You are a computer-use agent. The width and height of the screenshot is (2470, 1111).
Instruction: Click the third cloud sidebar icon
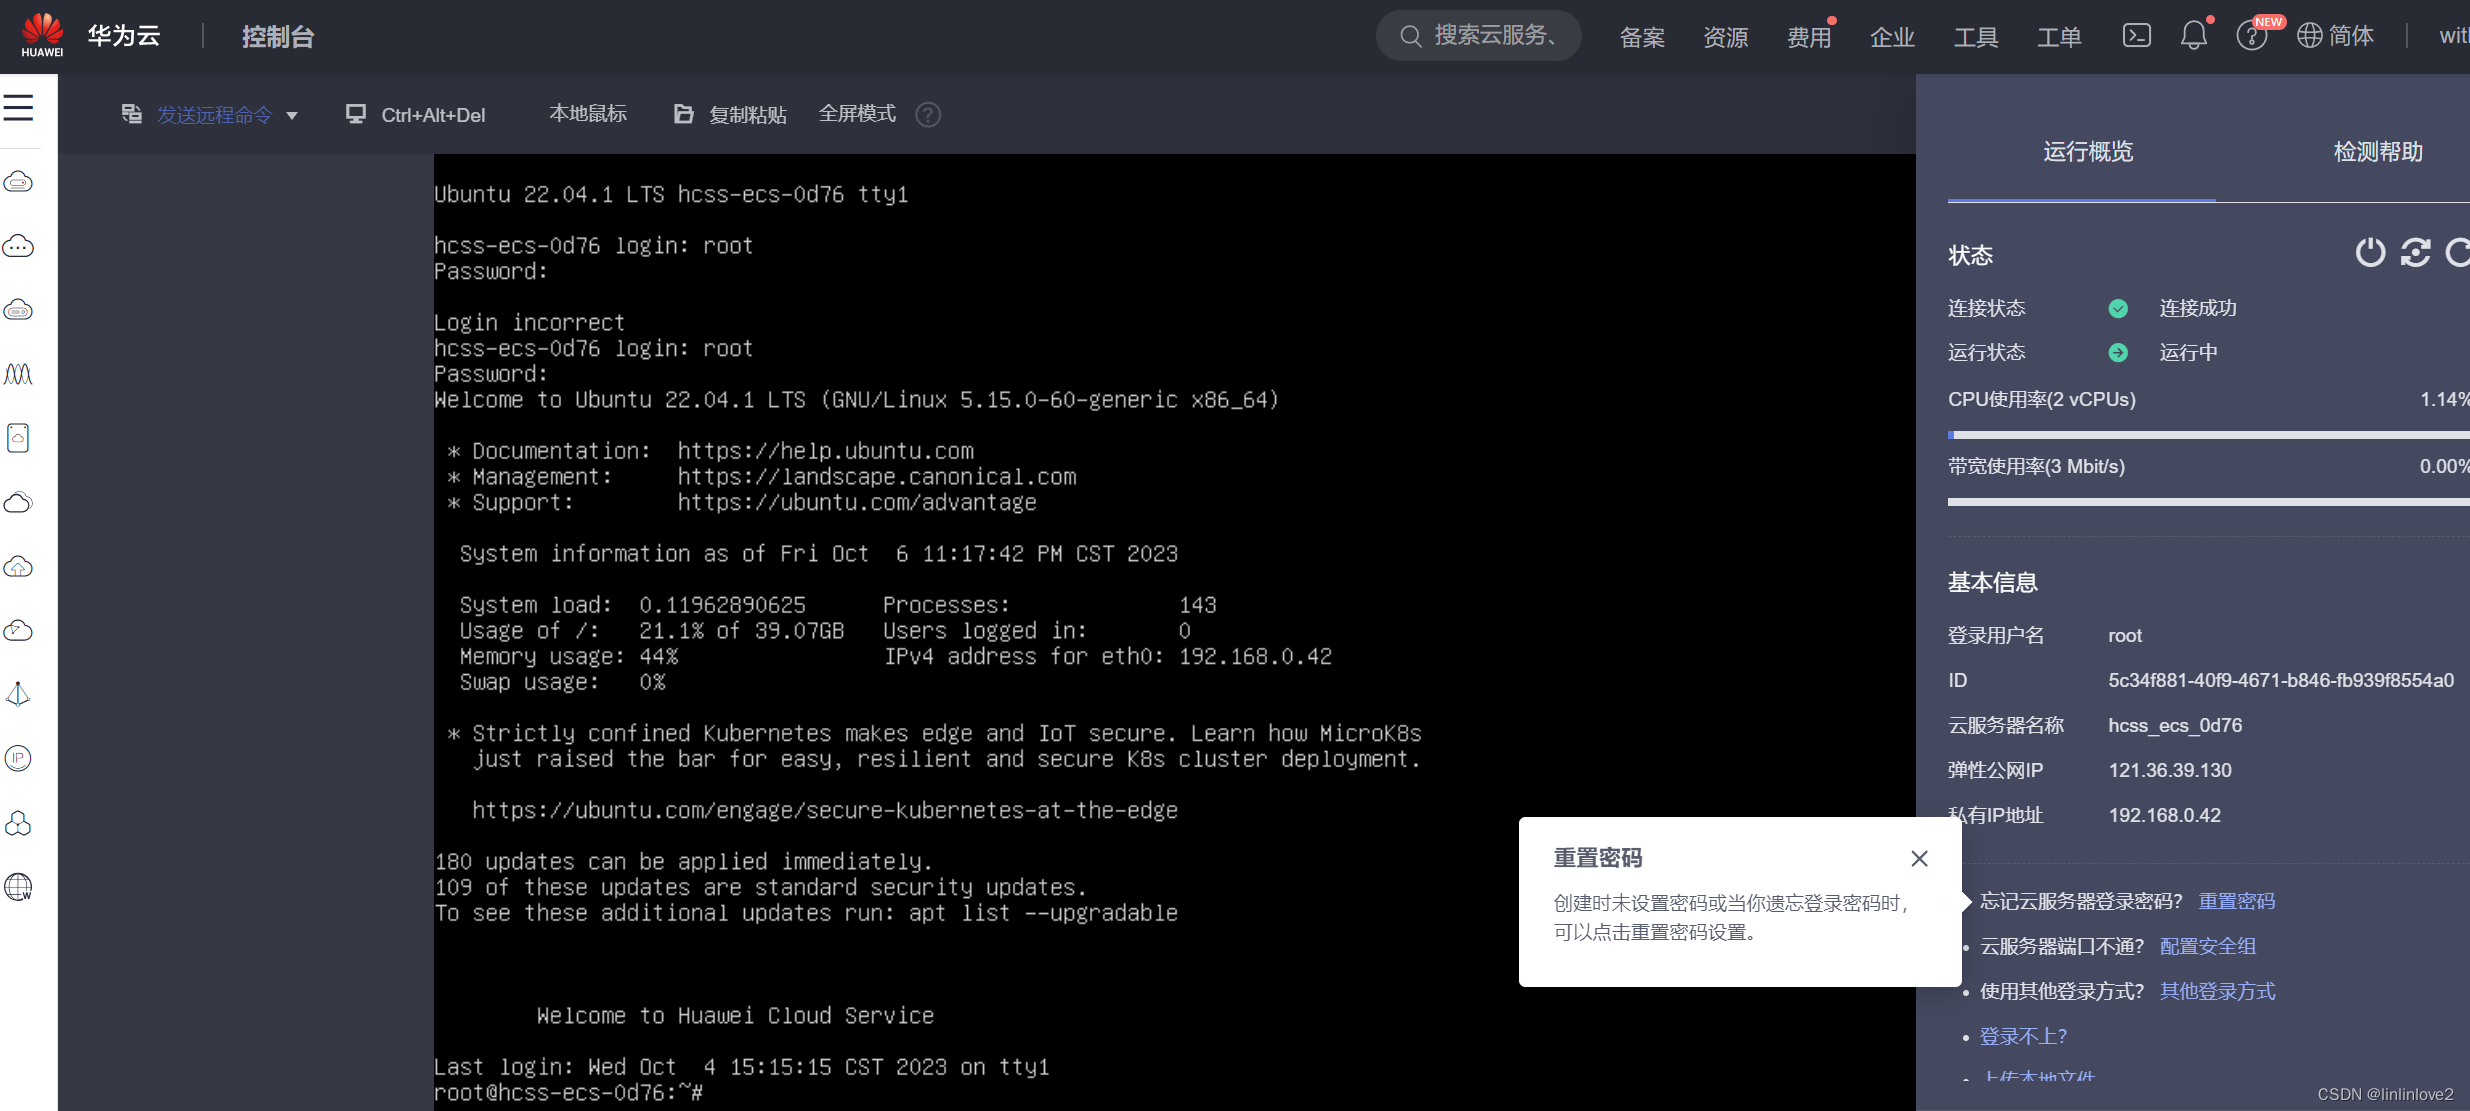pos(18,310)
